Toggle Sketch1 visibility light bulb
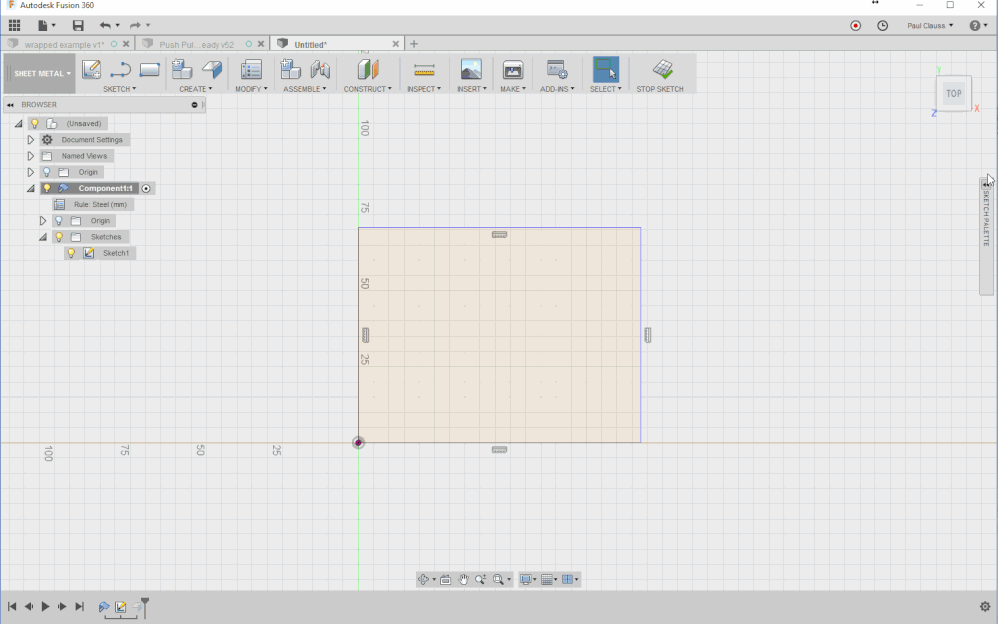This screenshot has width=998, height=624. click(x=71, y=253)
